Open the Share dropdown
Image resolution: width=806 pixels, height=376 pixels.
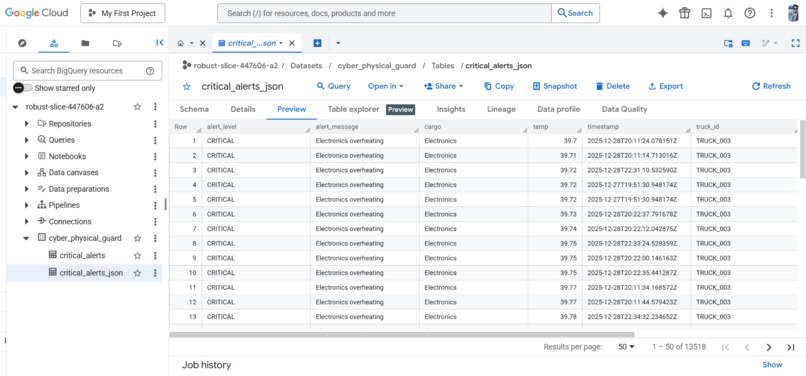[x=443, y=86]
